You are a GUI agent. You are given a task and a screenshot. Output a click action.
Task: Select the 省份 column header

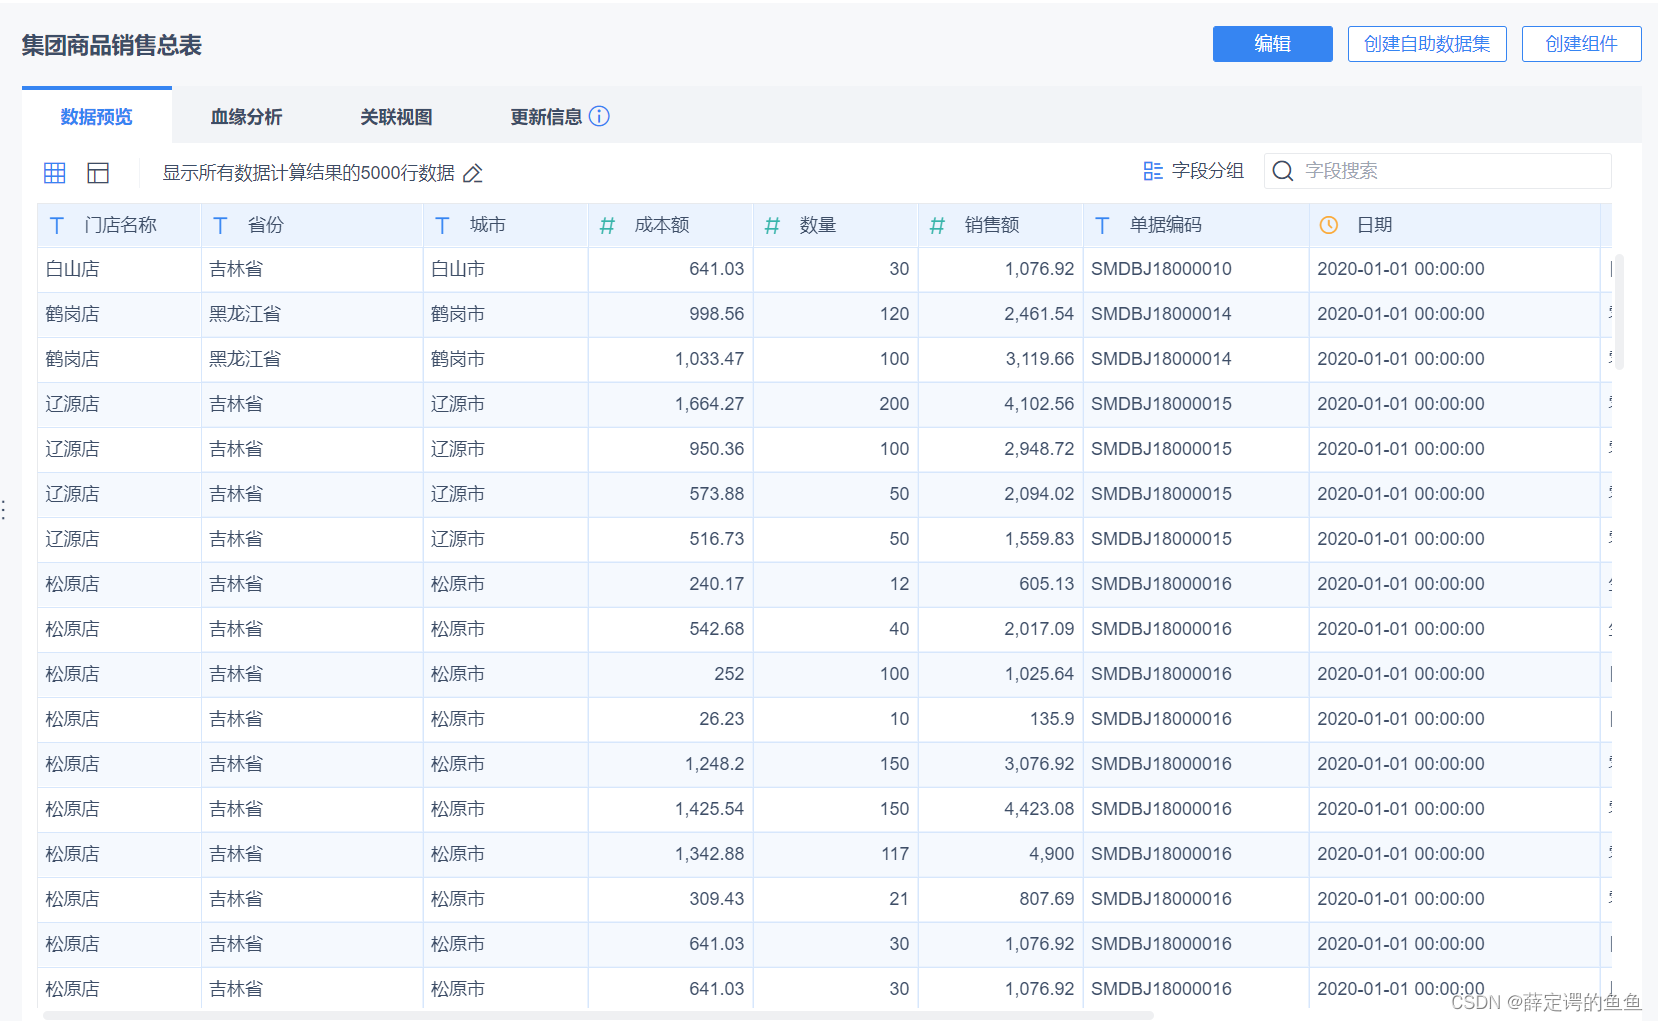coord(312,225)
